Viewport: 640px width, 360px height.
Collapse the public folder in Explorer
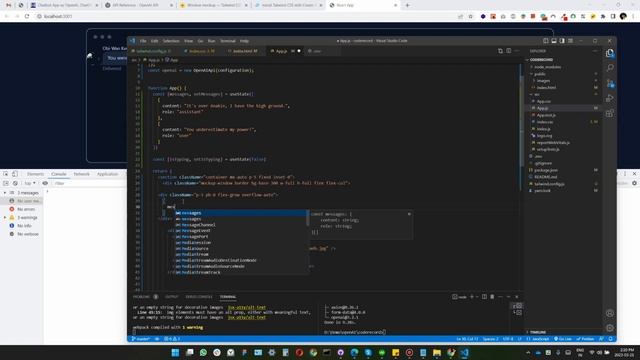(540, 74)
